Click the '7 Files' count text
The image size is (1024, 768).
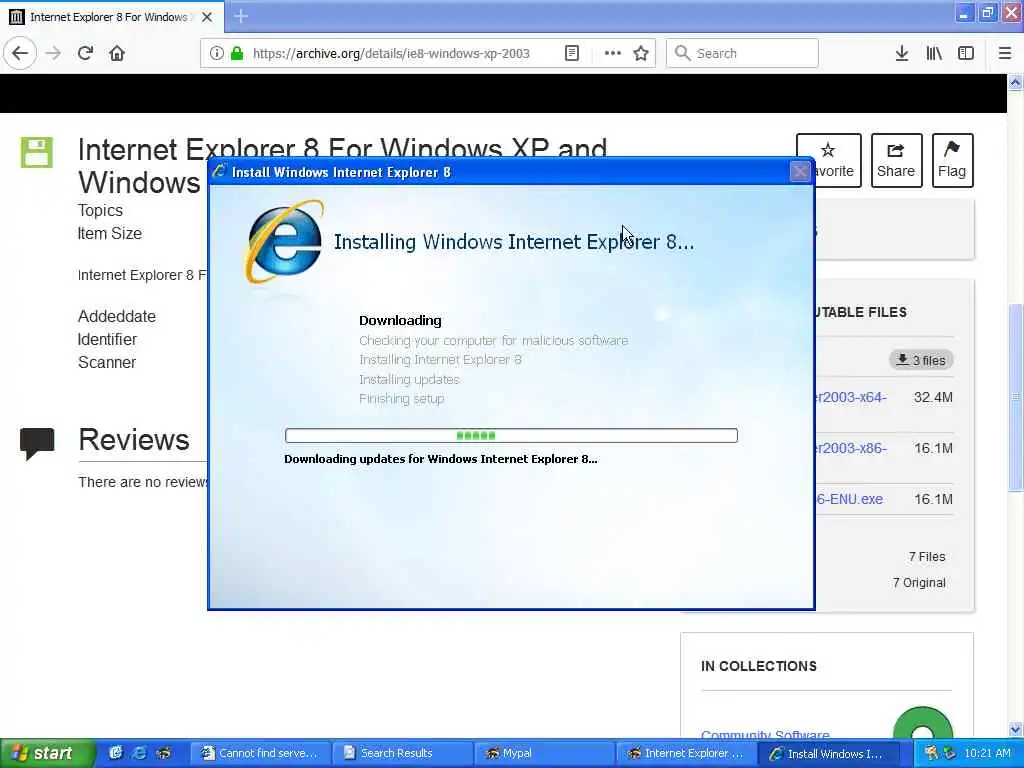coord(927,556)
